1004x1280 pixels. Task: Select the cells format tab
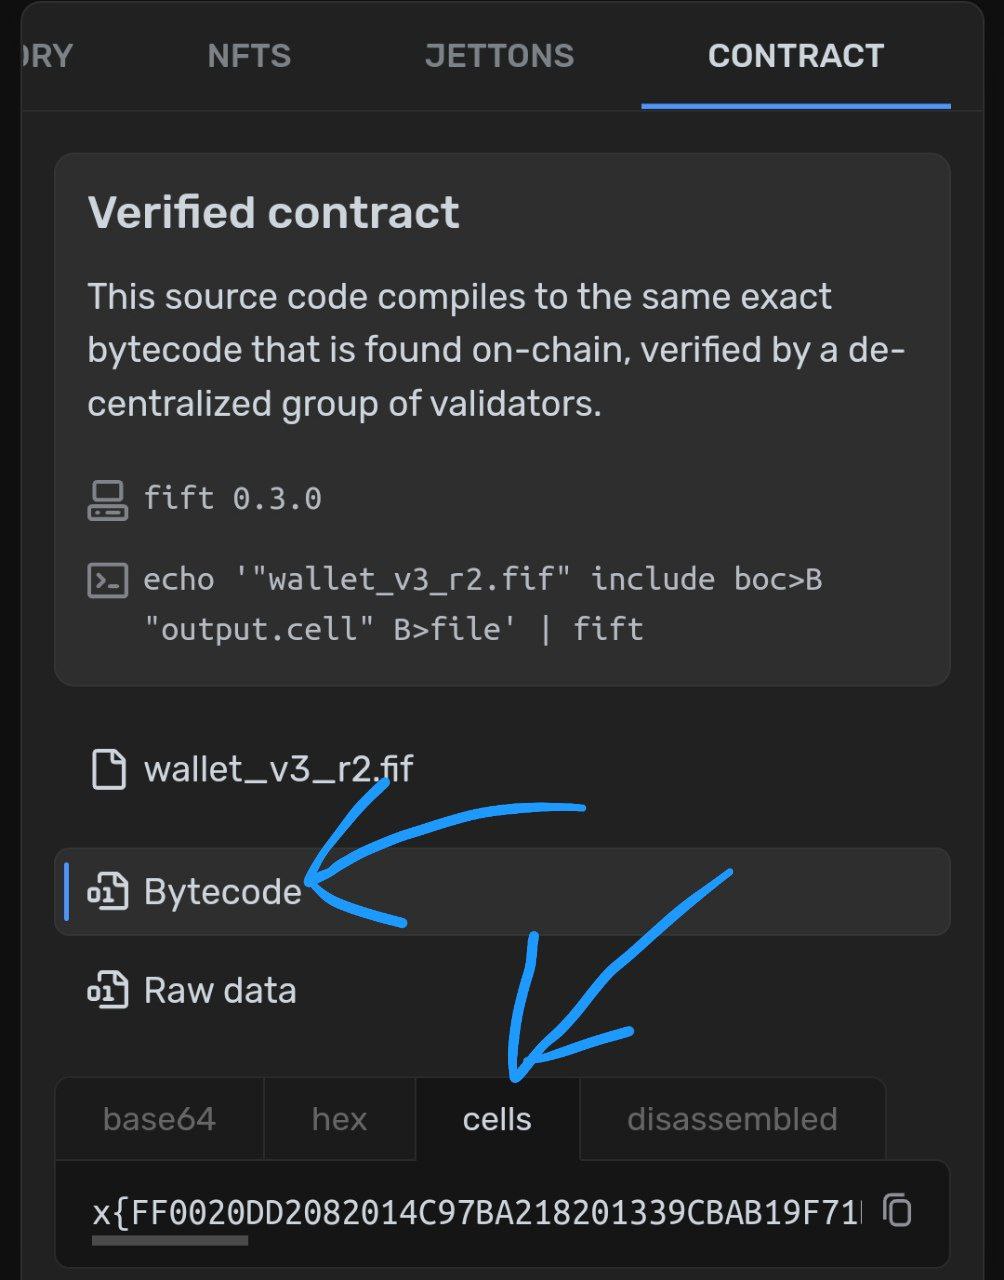coord(497,1118)
